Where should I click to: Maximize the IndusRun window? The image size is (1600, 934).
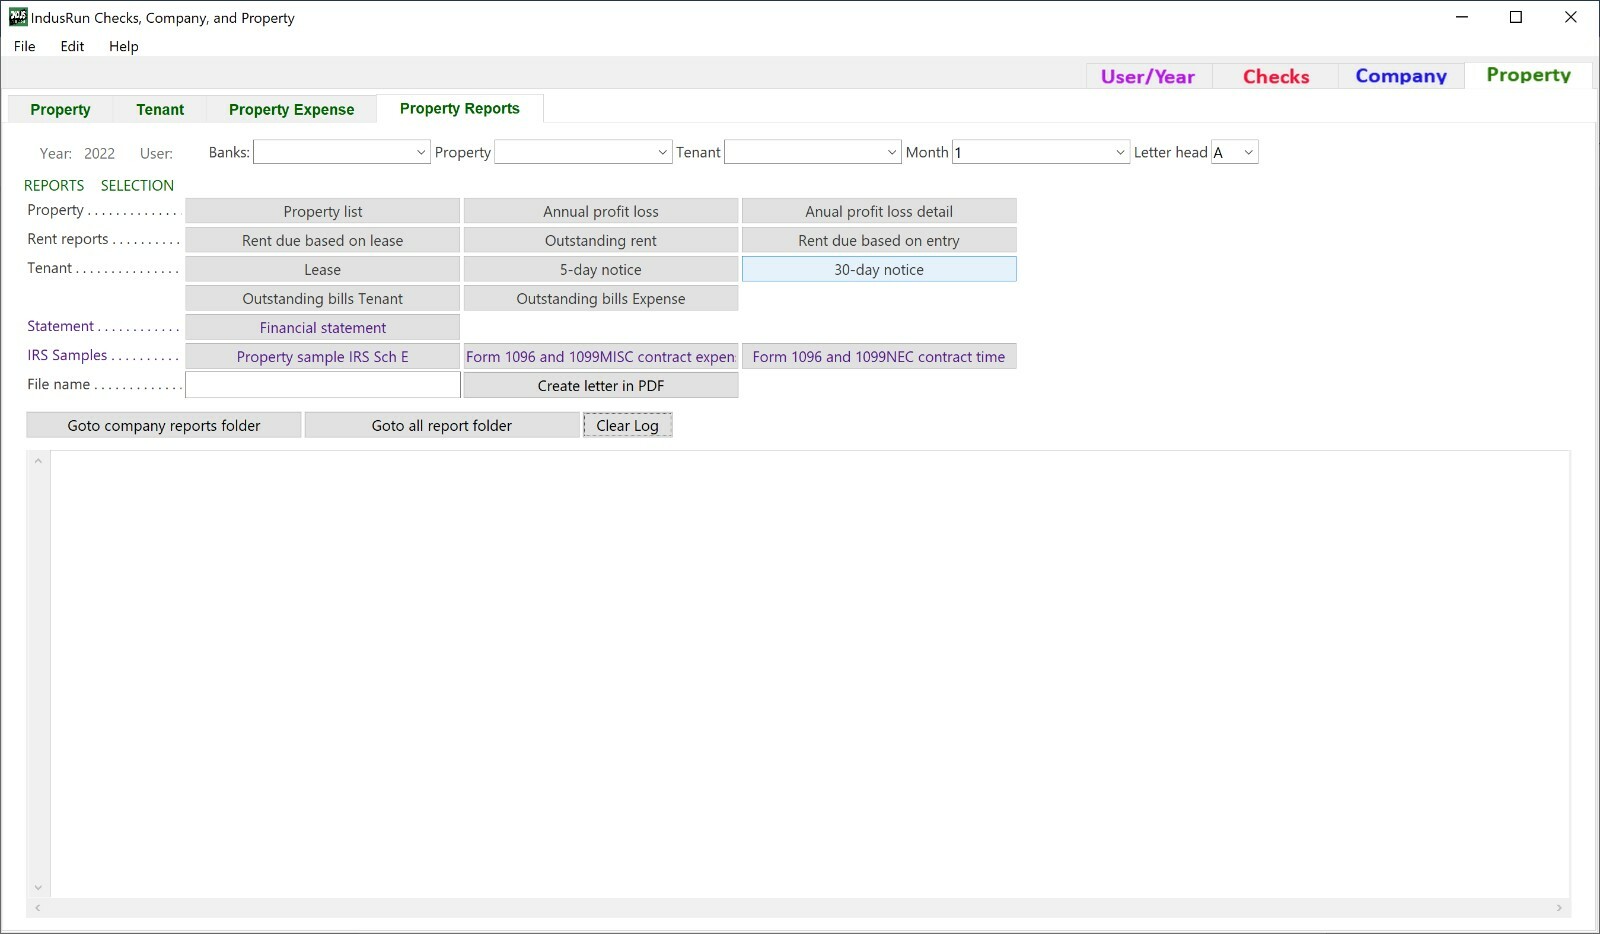point(1516,17)
